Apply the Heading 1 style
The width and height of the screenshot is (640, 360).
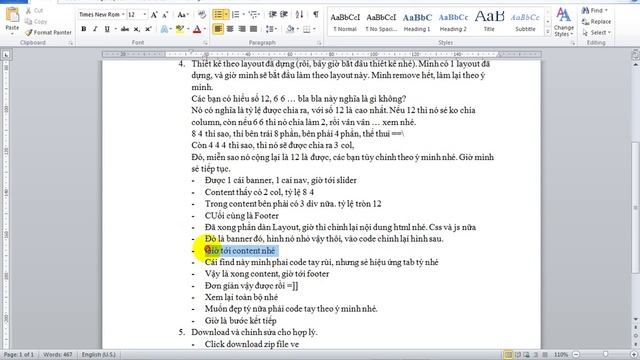[417, 22]
